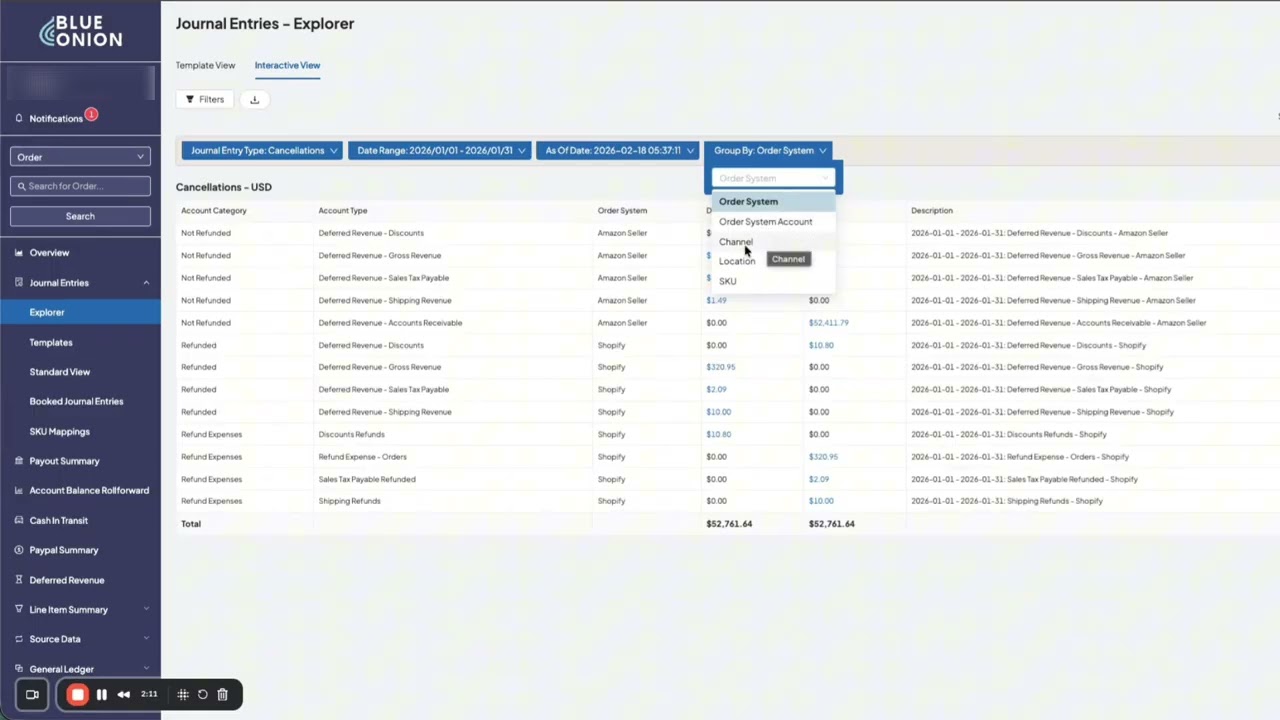This screenshot has height=720, width=1280.
Task: Select SKU group option
Action: (772, 281)
